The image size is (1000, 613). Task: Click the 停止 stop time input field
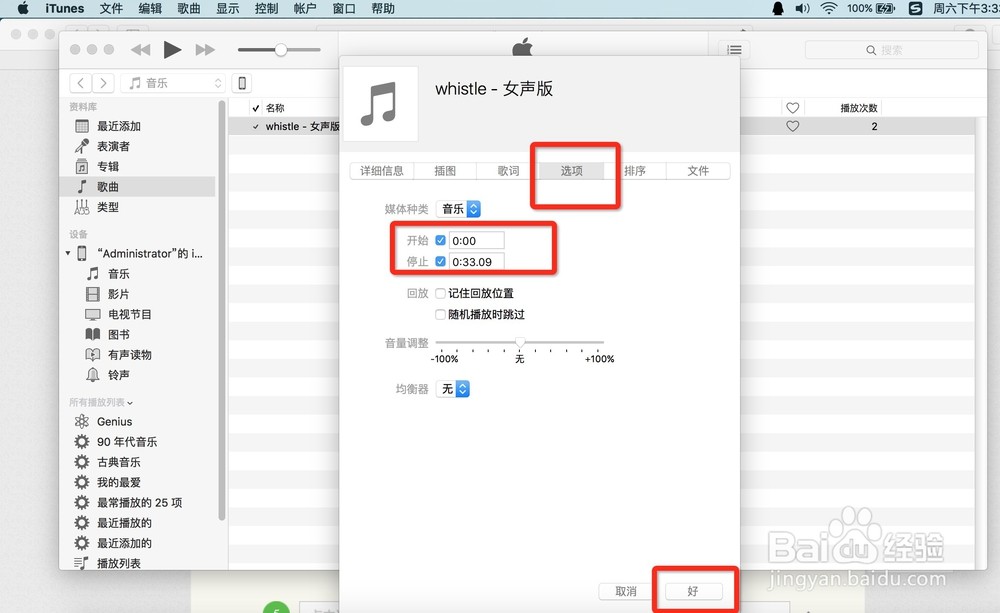(x=476, y=262)
